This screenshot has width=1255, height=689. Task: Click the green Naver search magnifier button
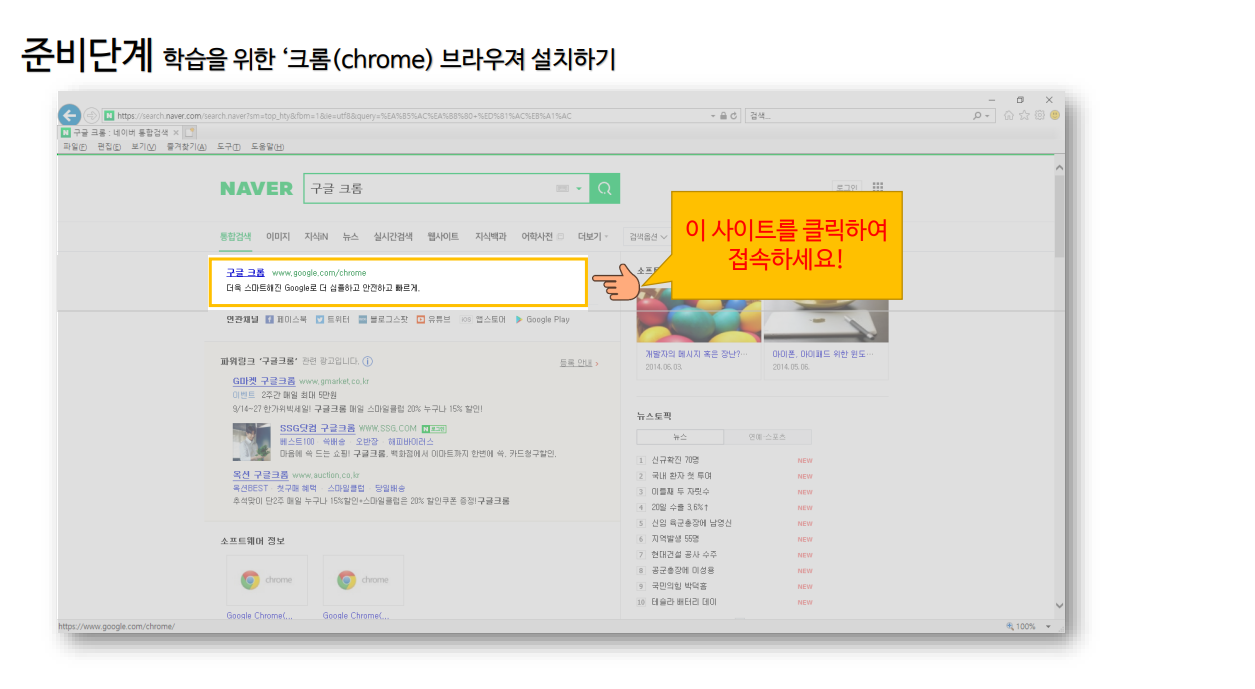click(604, 188)
